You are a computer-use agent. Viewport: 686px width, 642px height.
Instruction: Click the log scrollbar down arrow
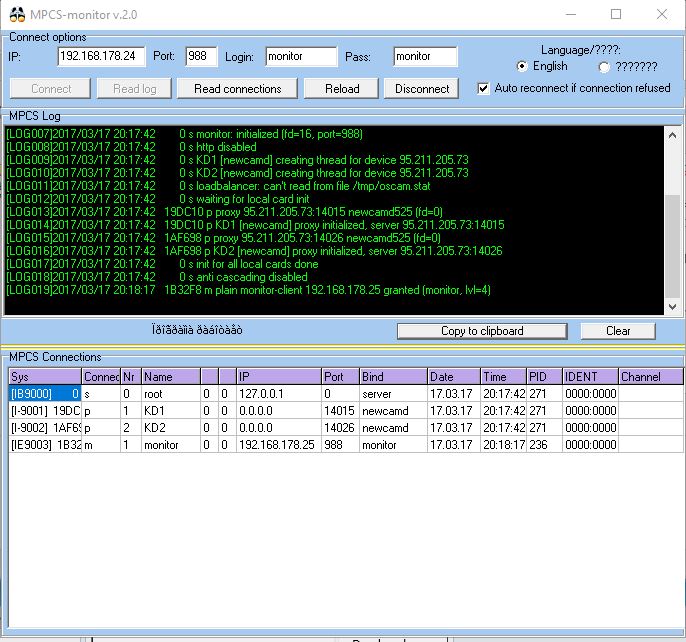click(672, 307)
